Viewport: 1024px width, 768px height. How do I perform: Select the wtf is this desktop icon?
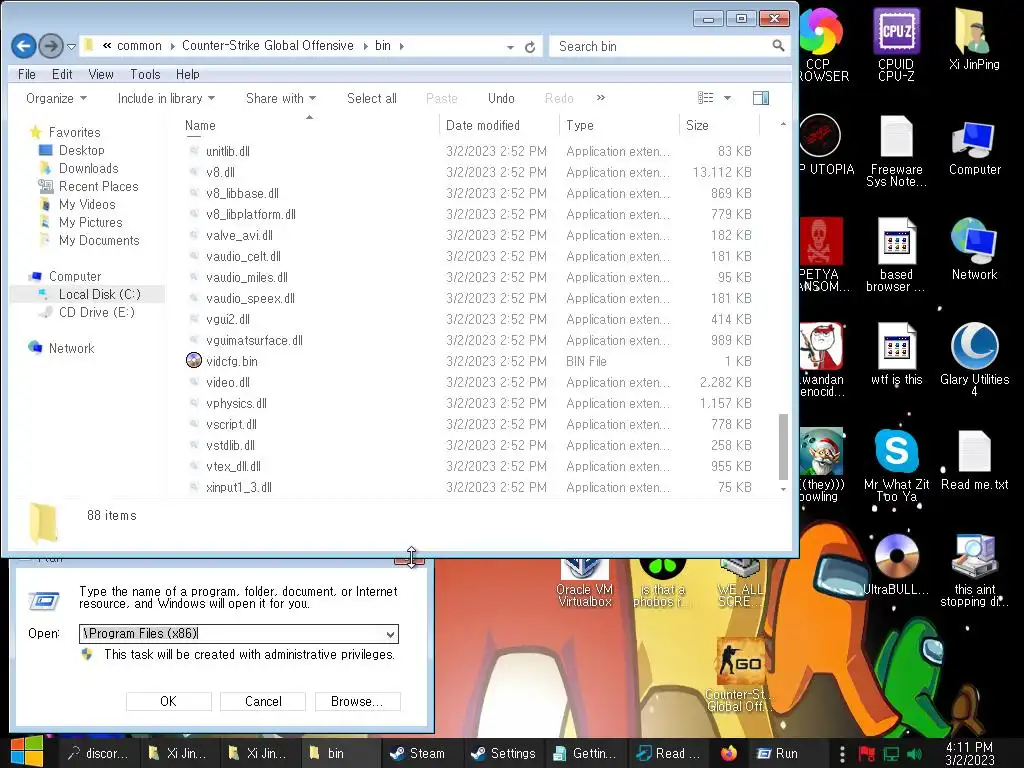(x=896, y=353)
